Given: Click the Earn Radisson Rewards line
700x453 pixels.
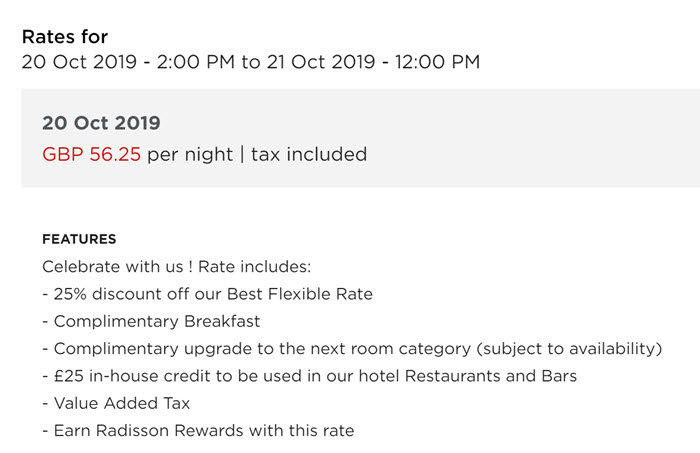Looking at the screenshot, I should point(198,431).
